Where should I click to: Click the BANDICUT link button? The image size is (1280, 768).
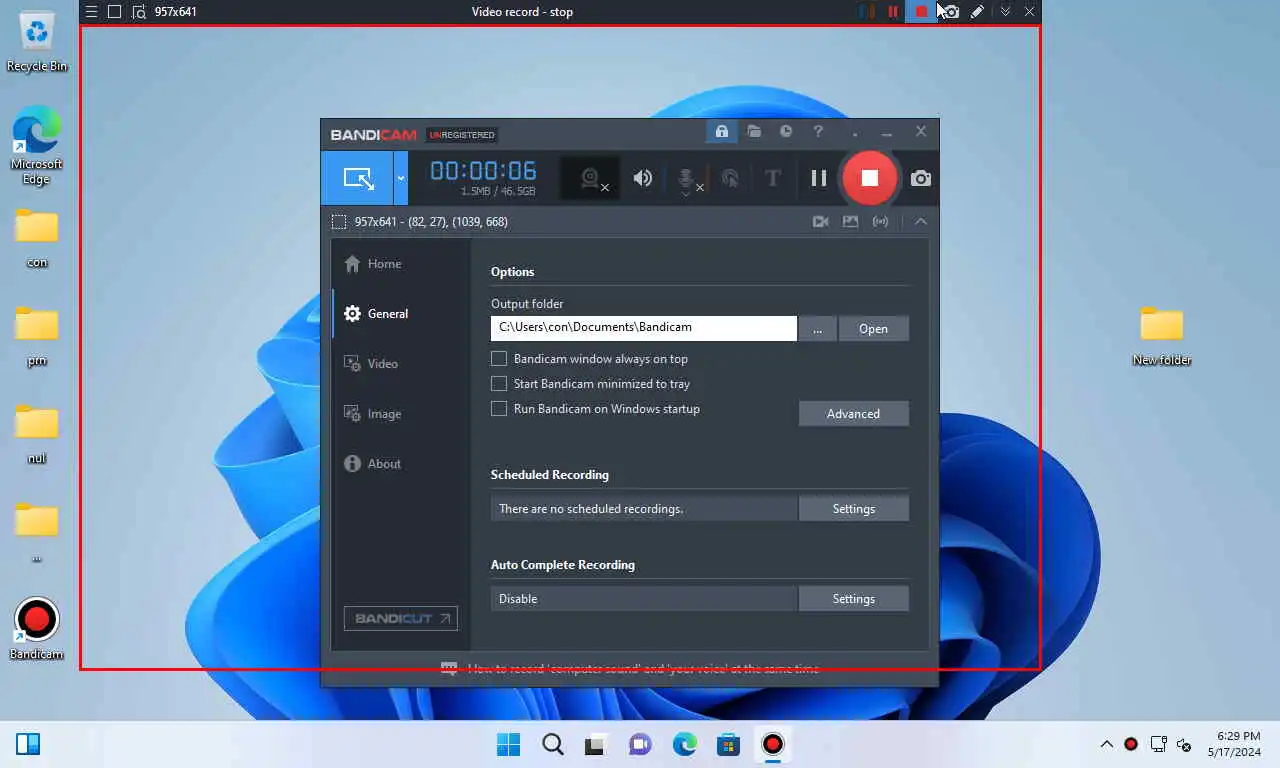point(401,619)
